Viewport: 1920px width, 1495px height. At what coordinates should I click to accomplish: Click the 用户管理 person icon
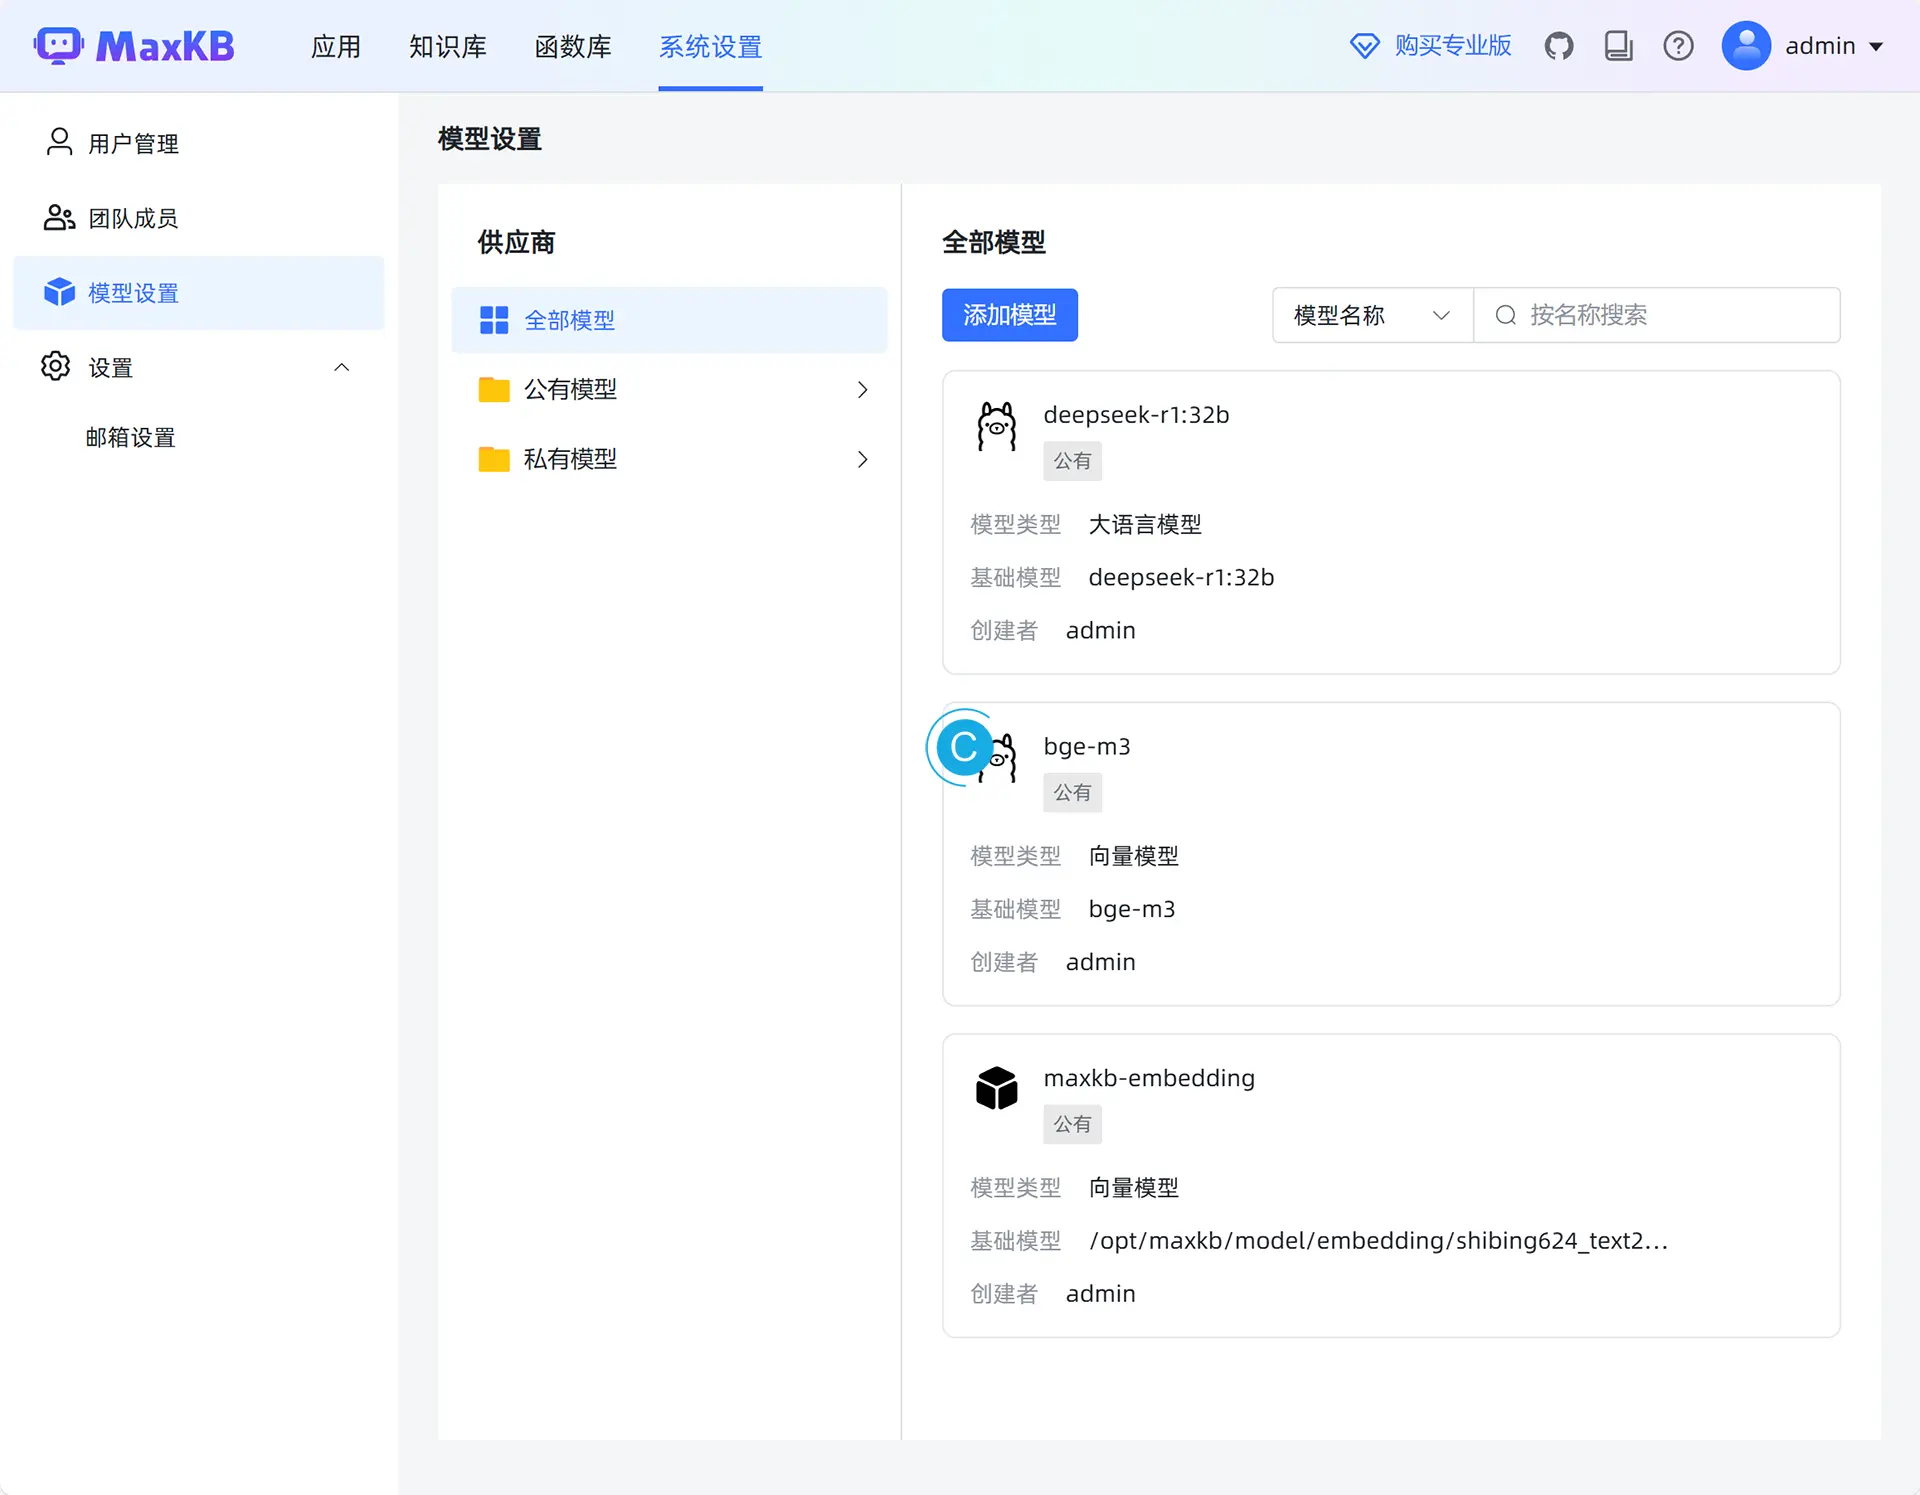click(59, 142)
